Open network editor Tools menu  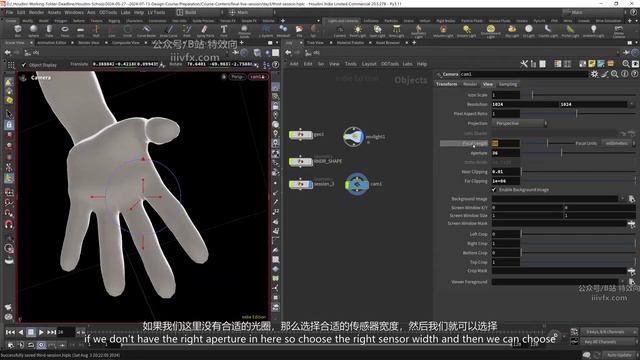tap(351, 64)
